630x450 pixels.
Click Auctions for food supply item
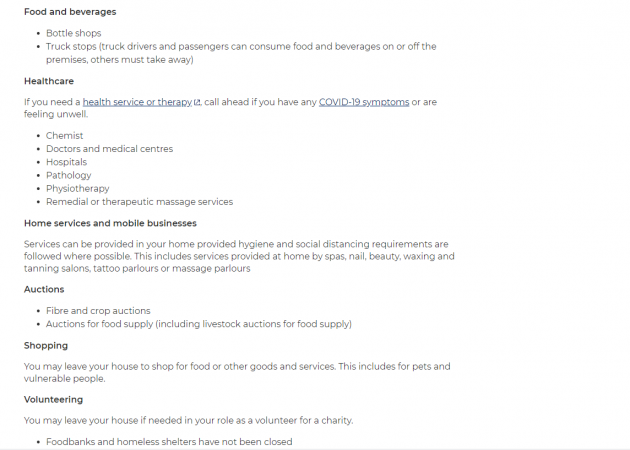click(199, 324)
